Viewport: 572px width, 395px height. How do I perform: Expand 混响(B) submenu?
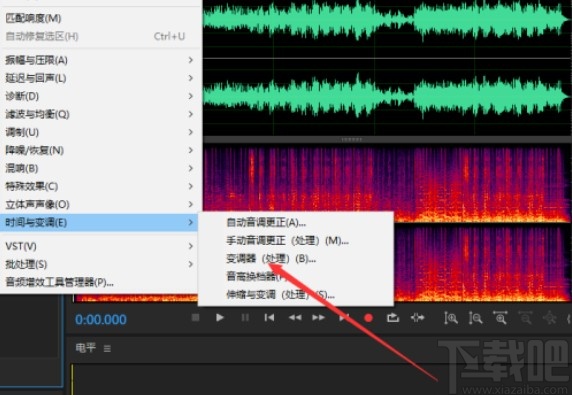(101, 168)
